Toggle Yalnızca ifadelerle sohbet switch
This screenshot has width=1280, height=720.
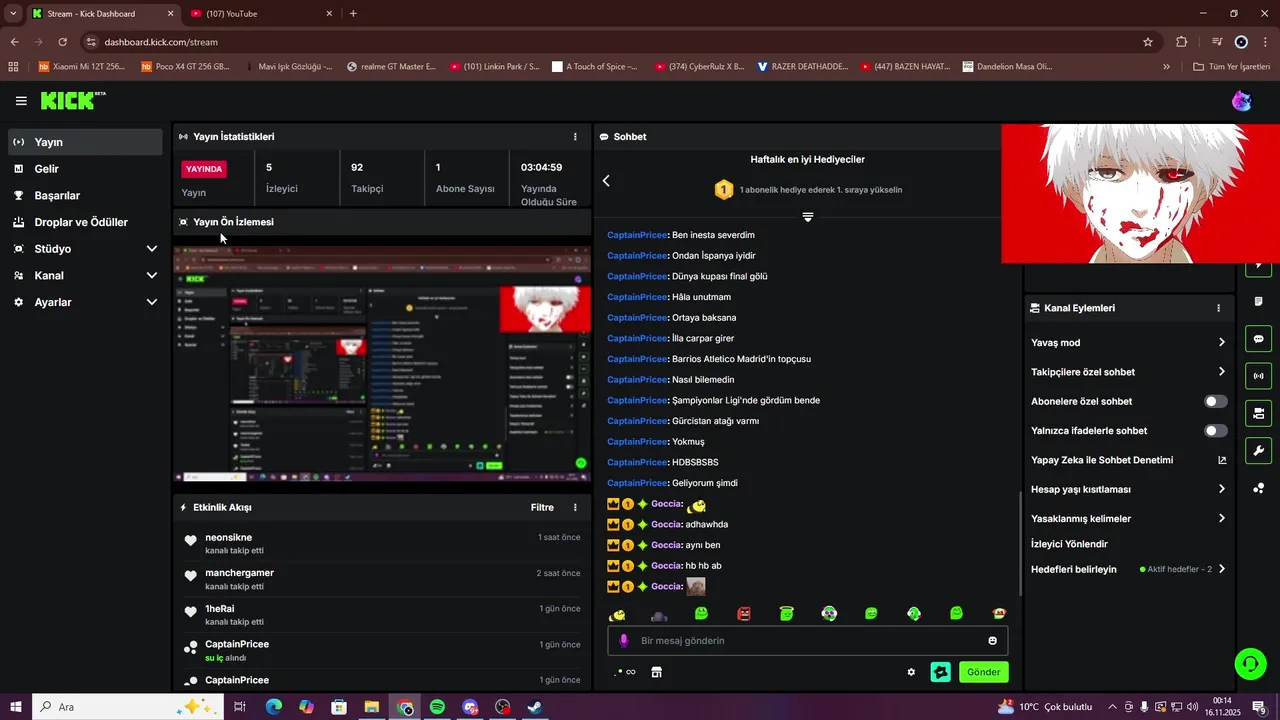pos(1216,431)
